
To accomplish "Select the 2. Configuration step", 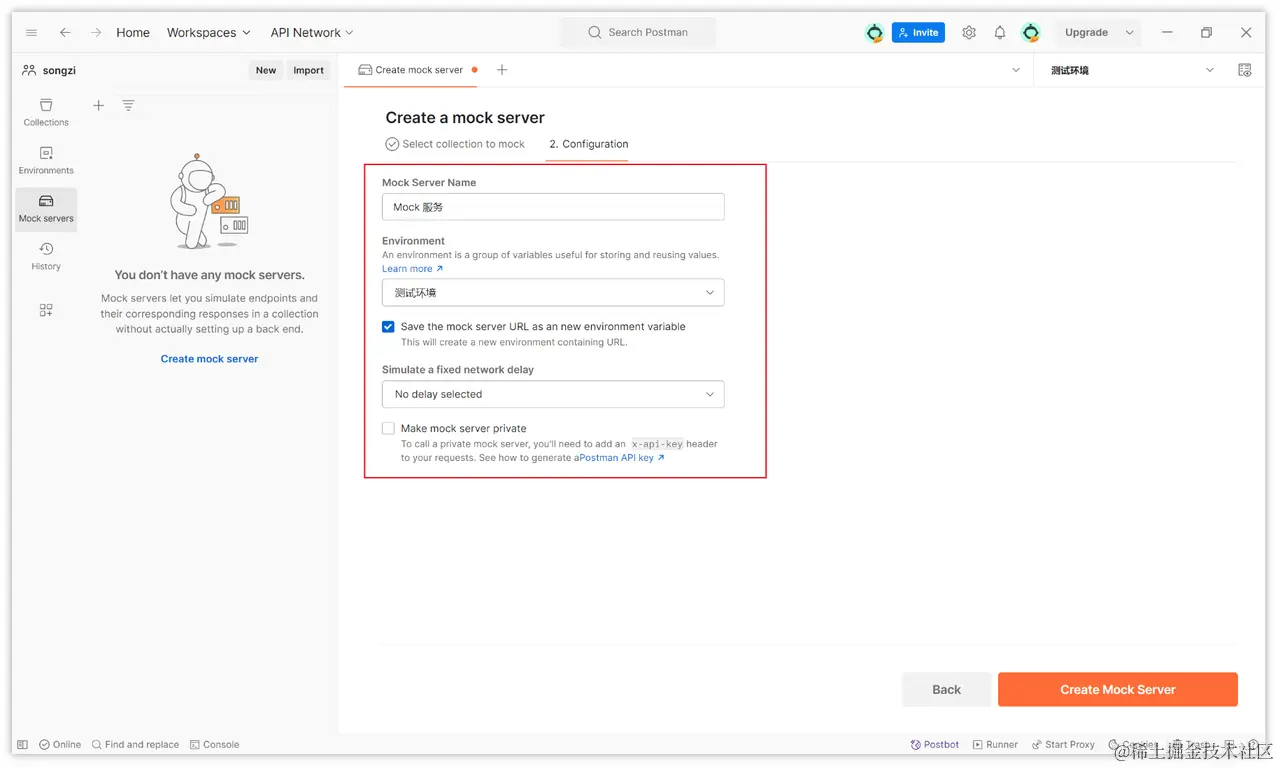I will tap(589, 144).
